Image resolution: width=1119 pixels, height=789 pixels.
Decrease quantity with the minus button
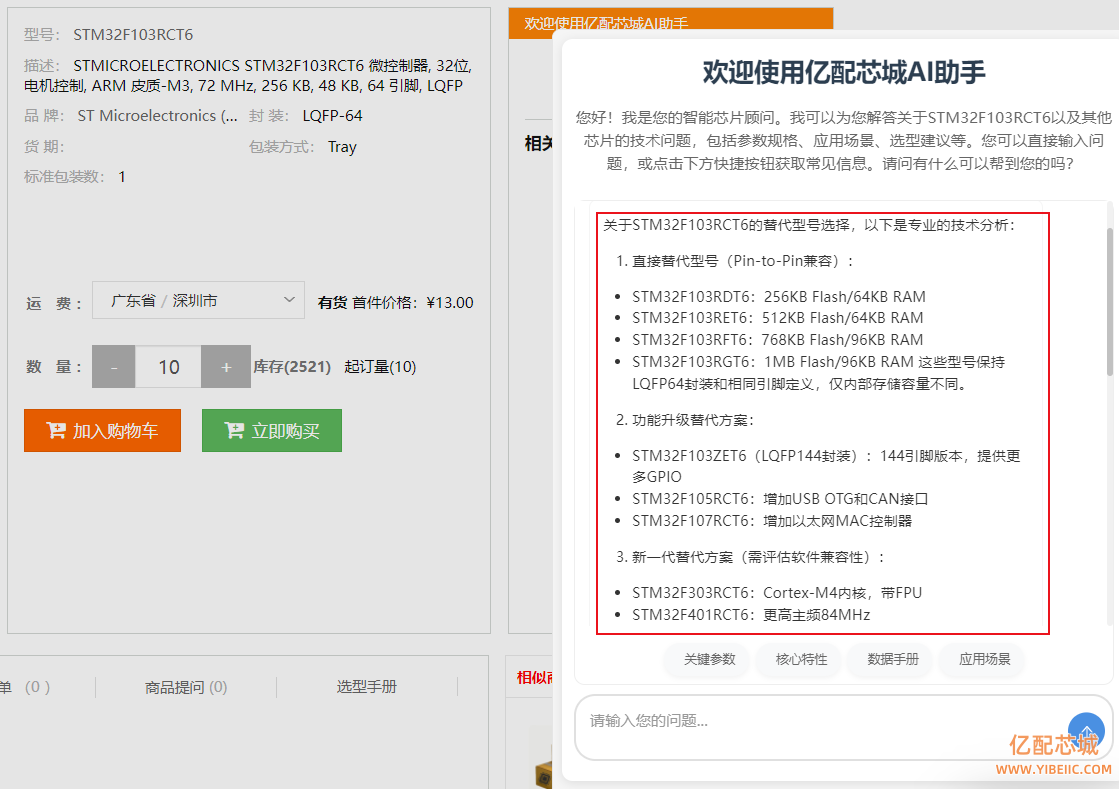coord(113,367)
